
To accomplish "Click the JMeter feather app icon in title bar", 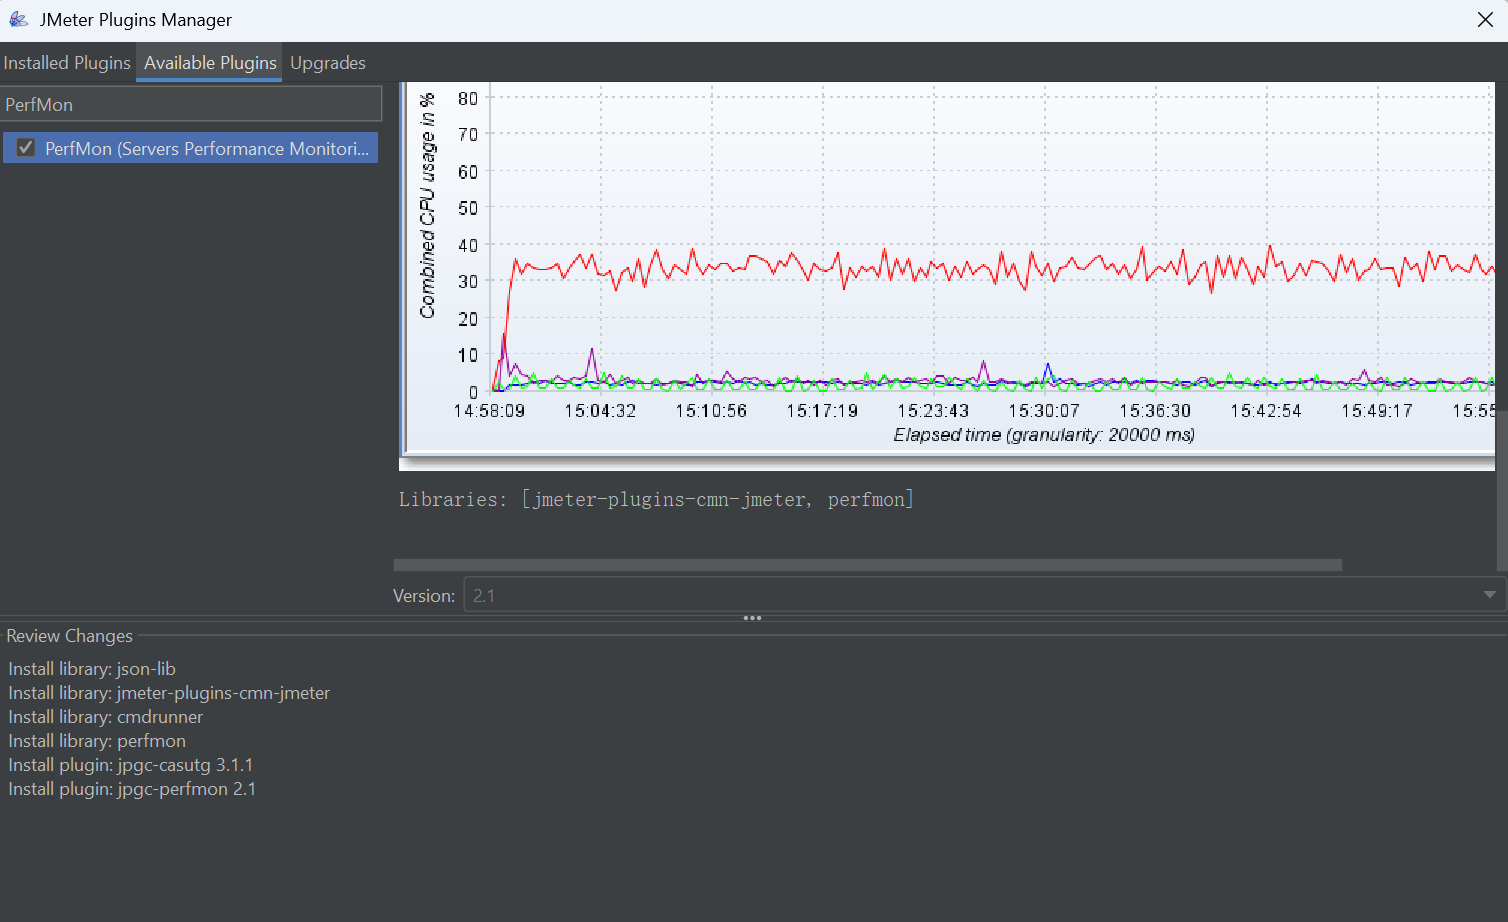I will click(18, 19).
